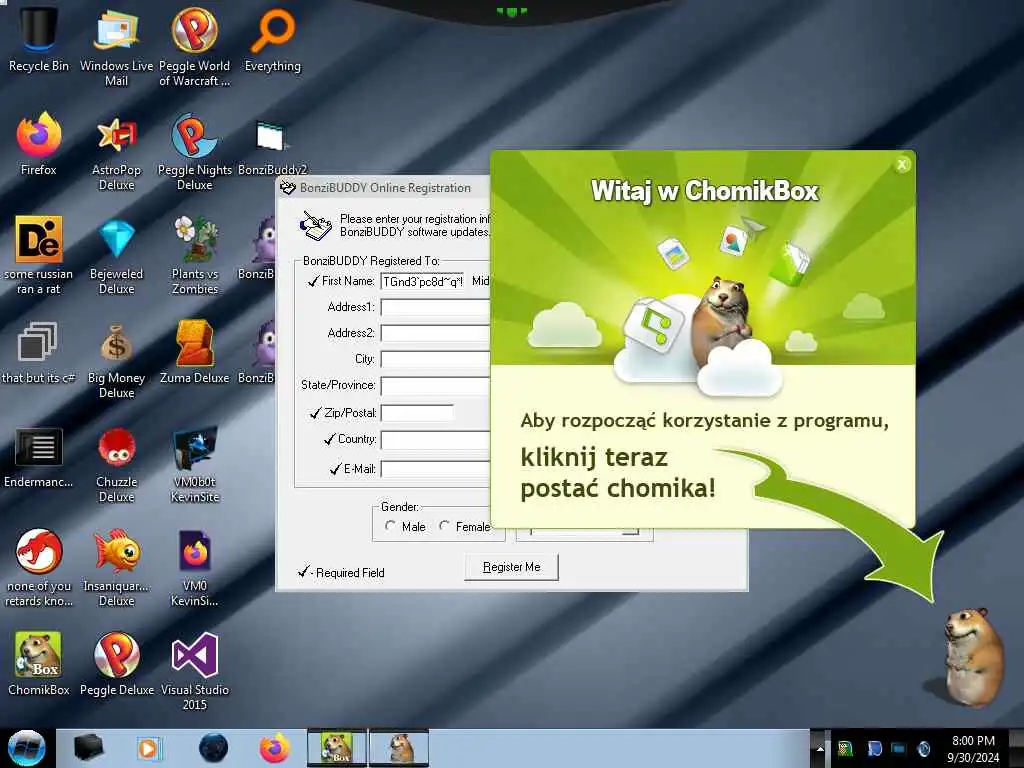1024x768 pixels.
Task: Click the Register Me button
Action: click(511, 567)
